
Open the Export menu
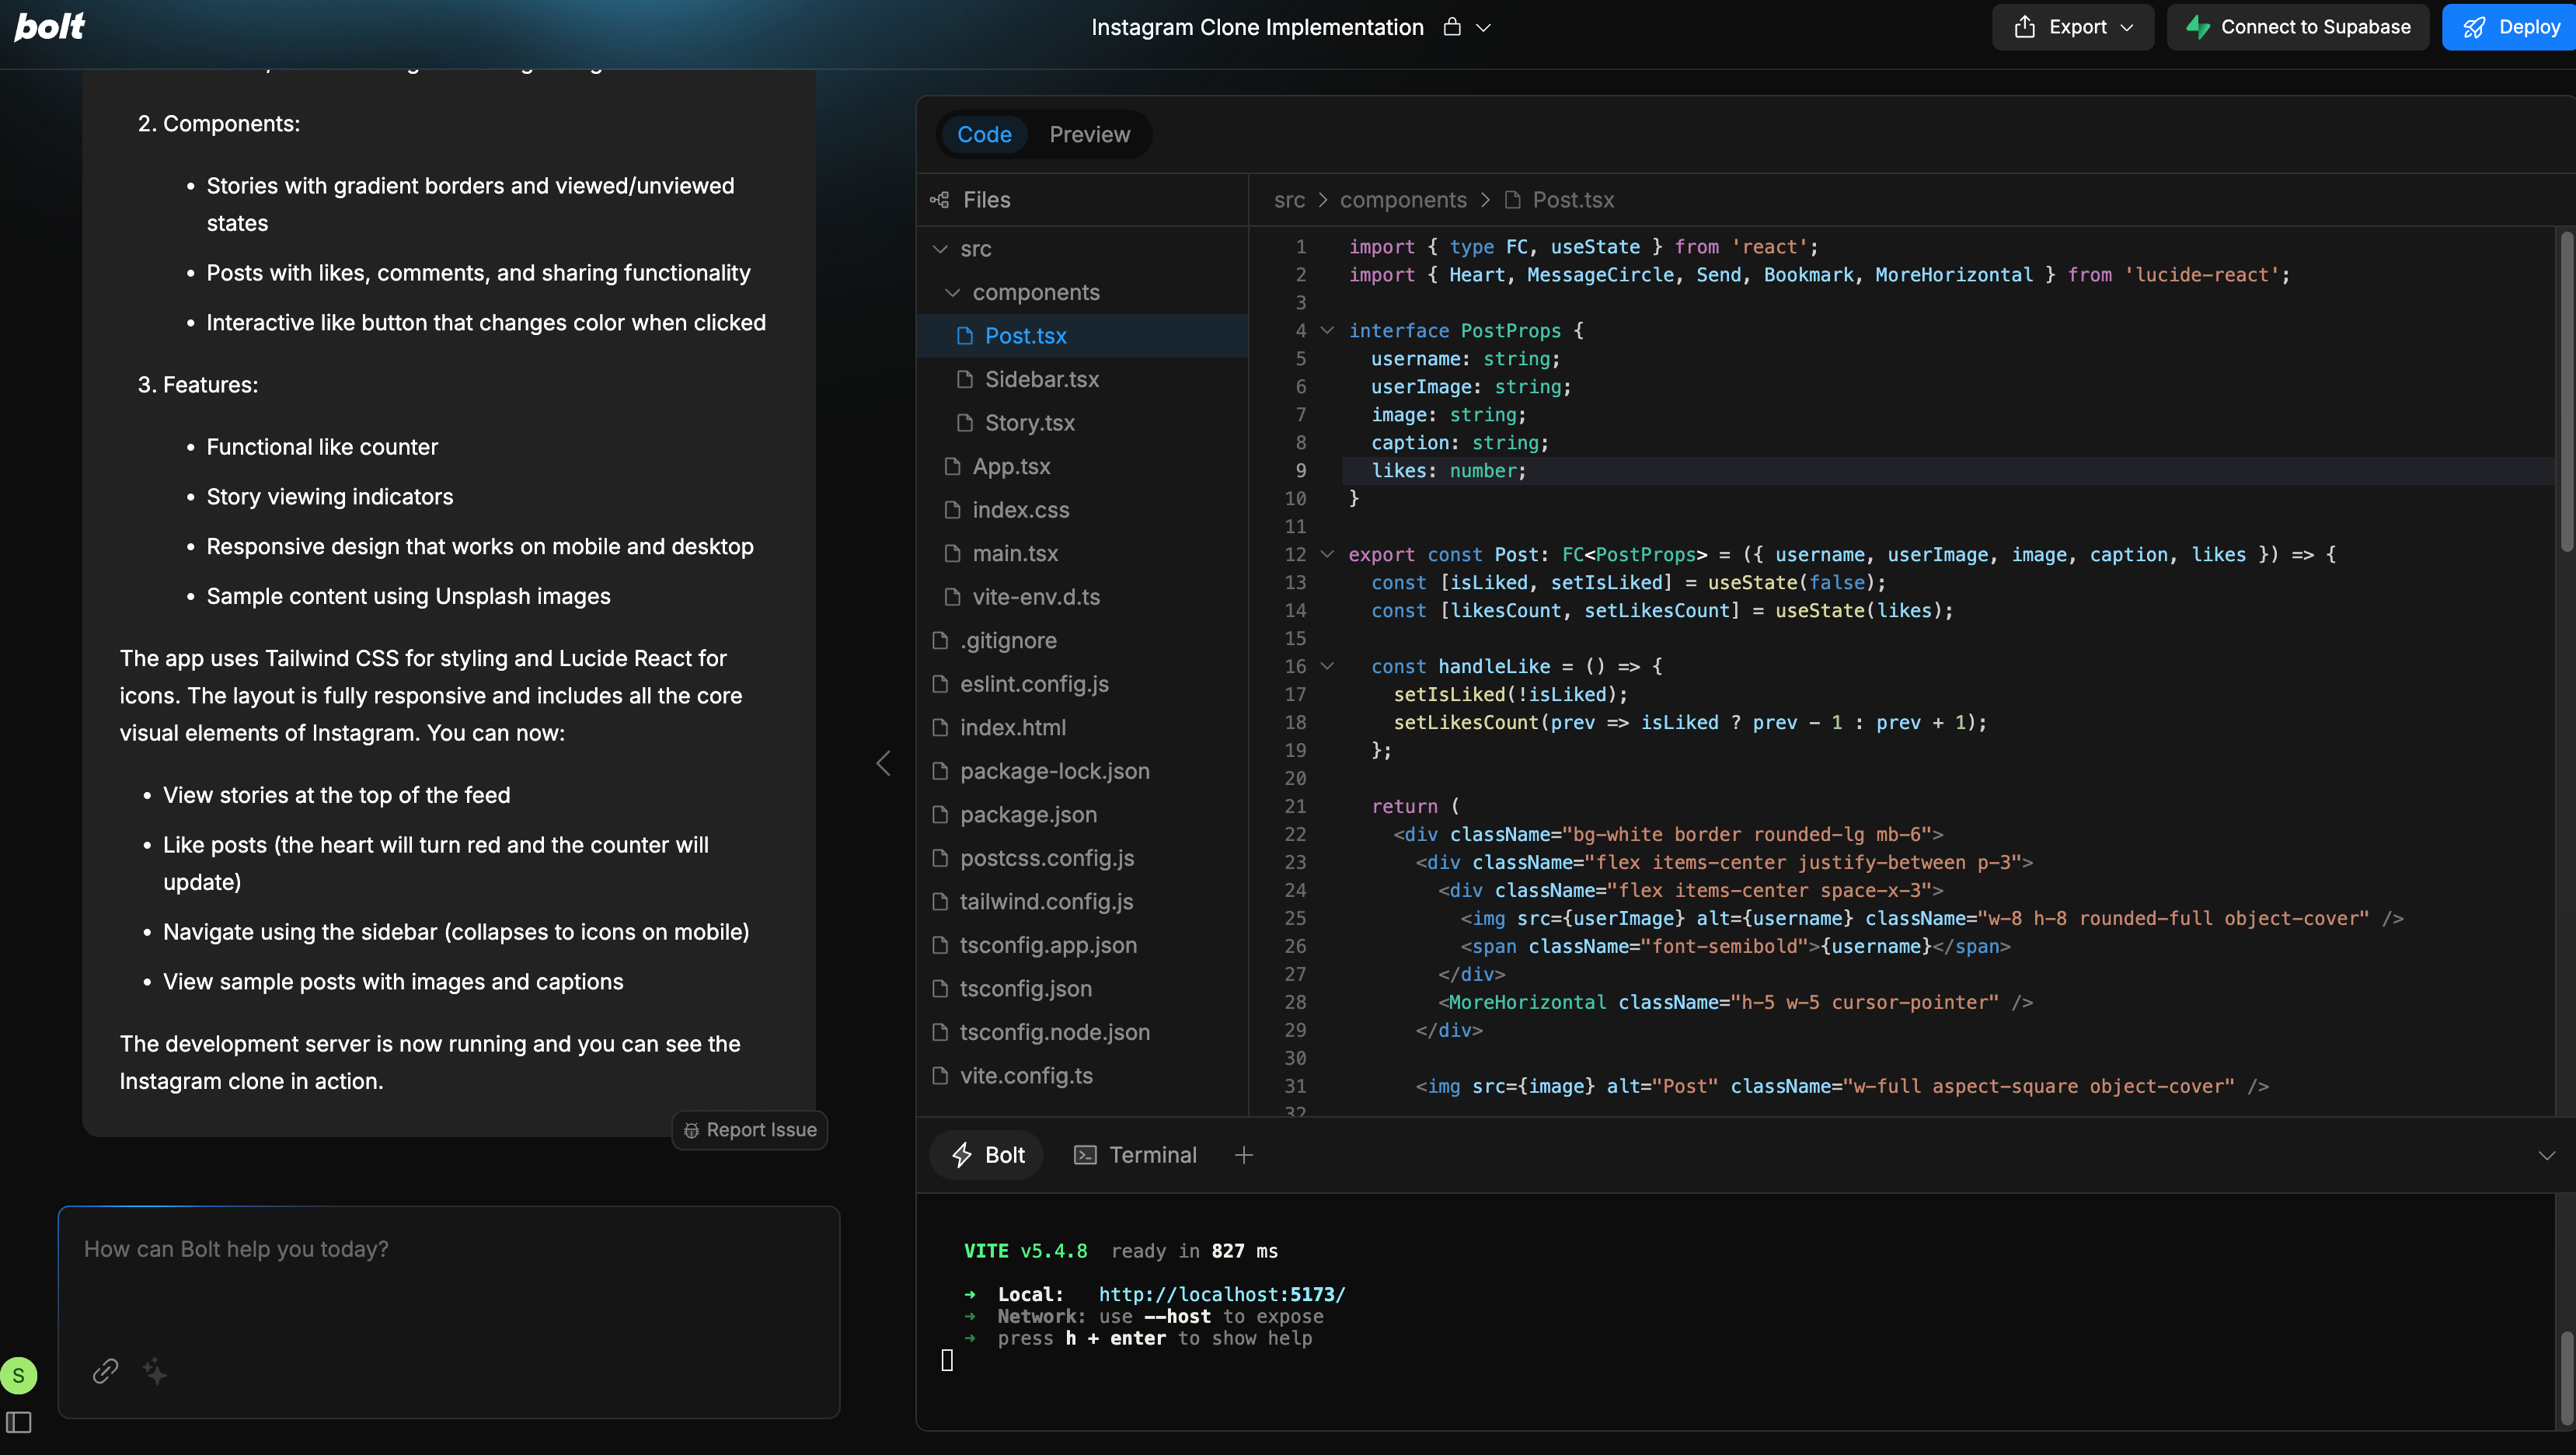click(x=2072, y=27)
